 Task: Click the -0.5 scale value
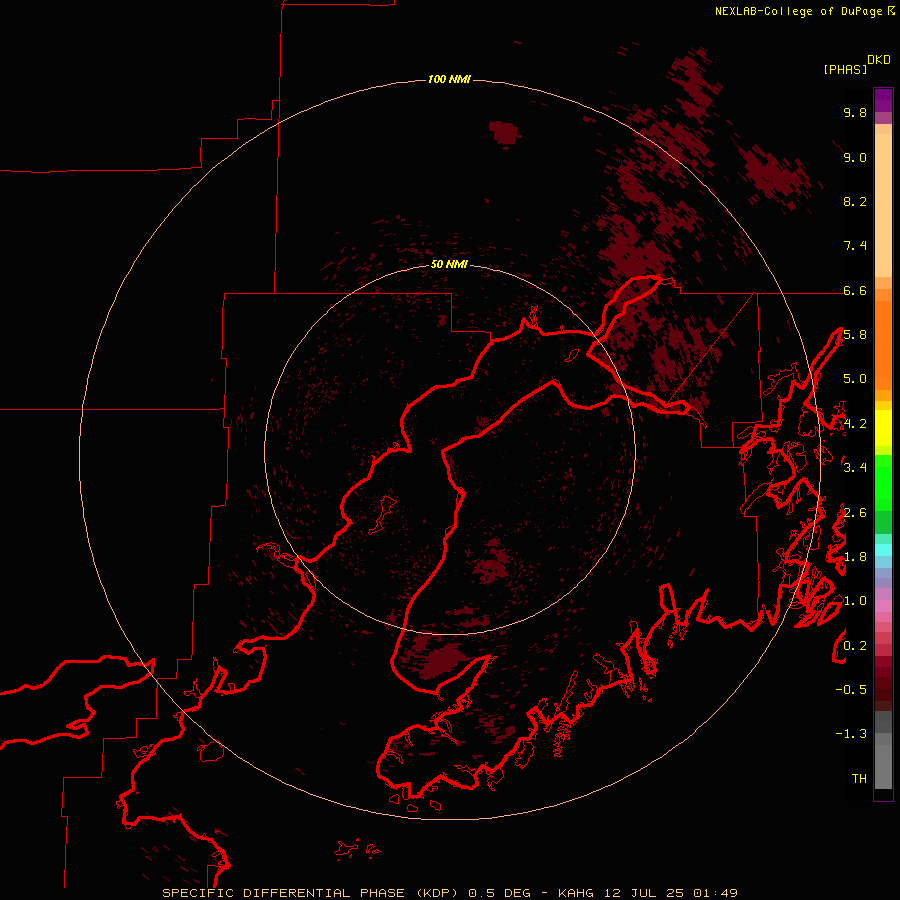click(x=851, y=689)
